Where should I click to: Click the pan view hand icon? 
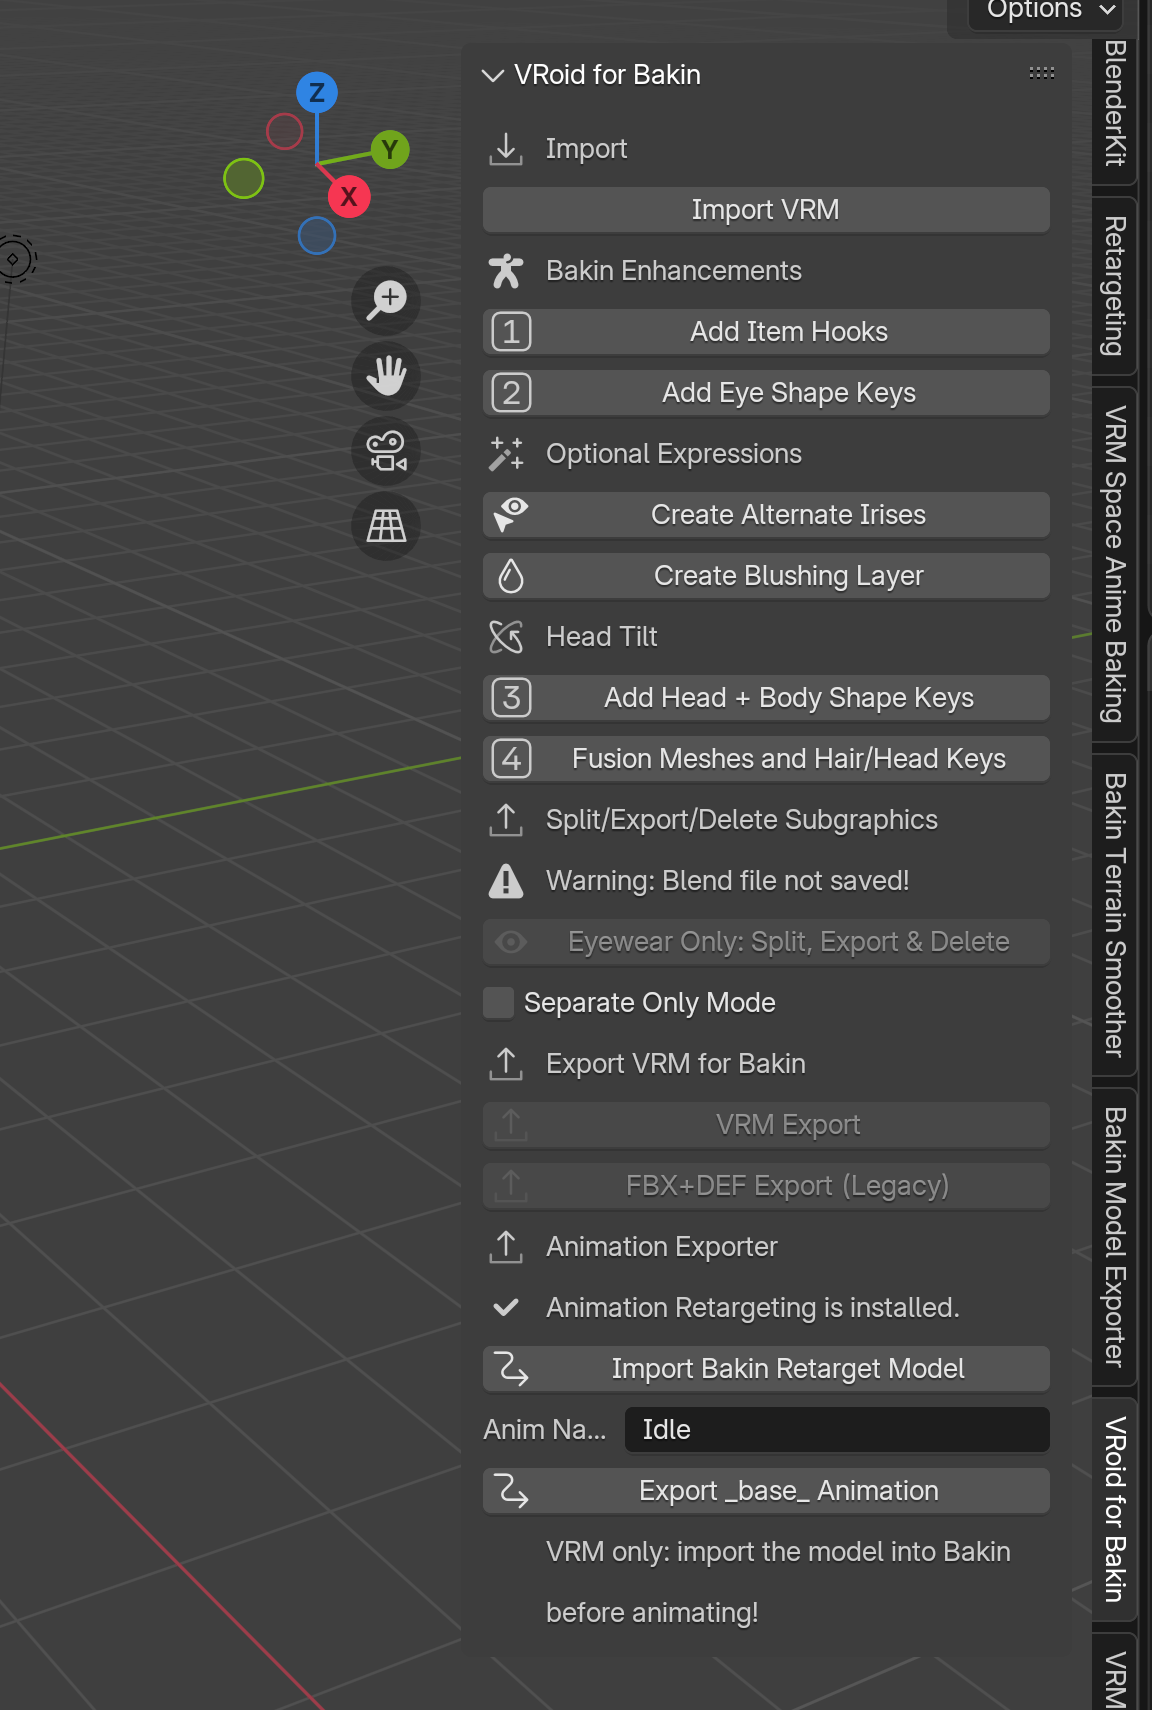click(386, 376)
